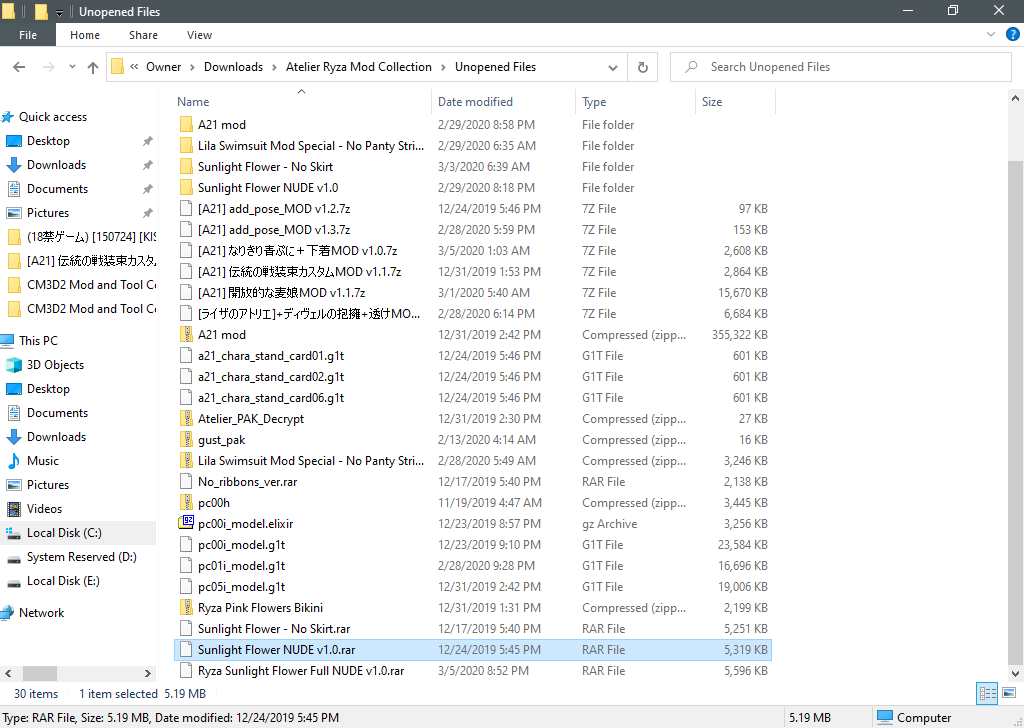Open recent locations dropdown arrow

click(x=72, y=67)
